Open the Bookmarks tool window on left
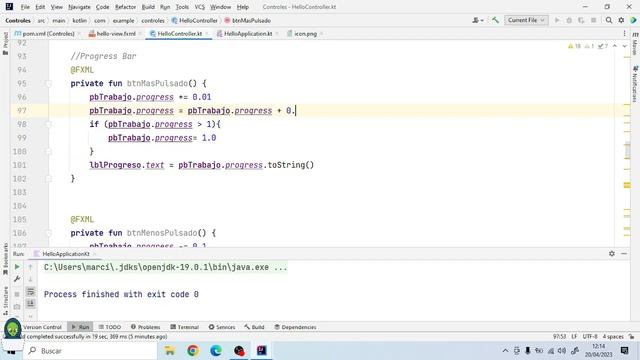Viewport: 640px width, 360px height. [x=5, y=260]
